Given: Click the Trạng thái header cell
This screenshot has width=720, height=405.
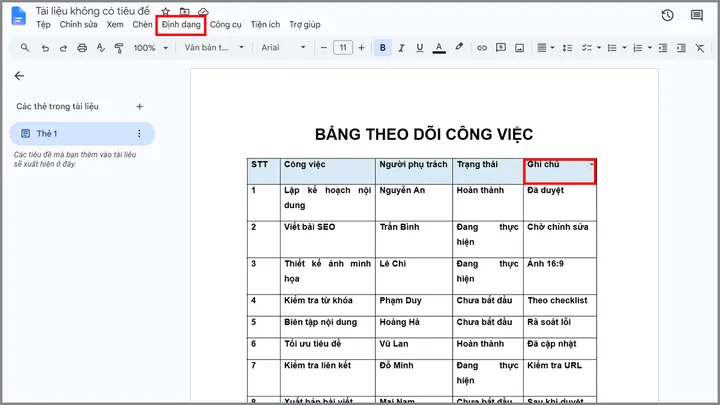Looking at the screenshot, I should click(x=488, y=171).
